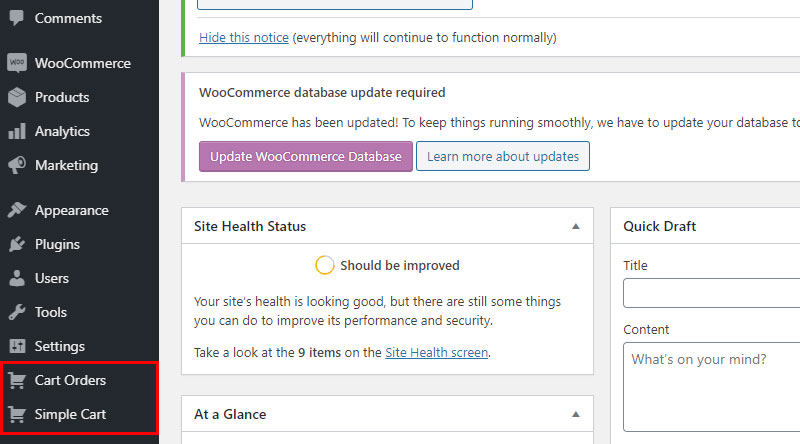The height and width of the screenshot is (444, 800).
Task: Click the Cart Orders shopping cart icon
Action: (17, 380)
